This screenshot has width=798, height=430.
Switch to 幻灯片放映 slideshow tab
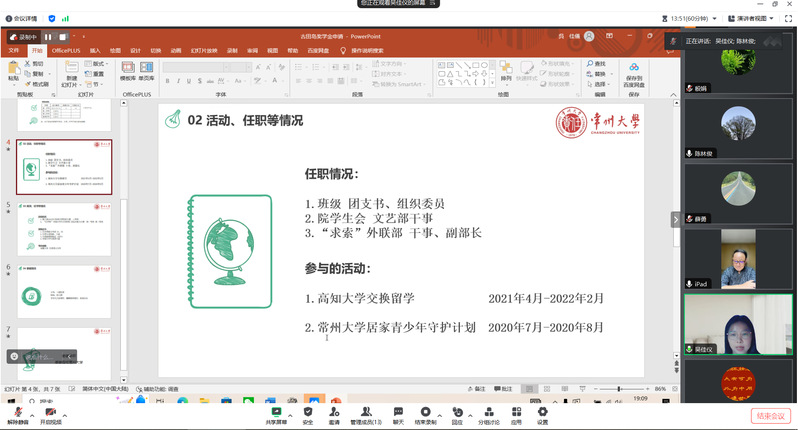204,50
